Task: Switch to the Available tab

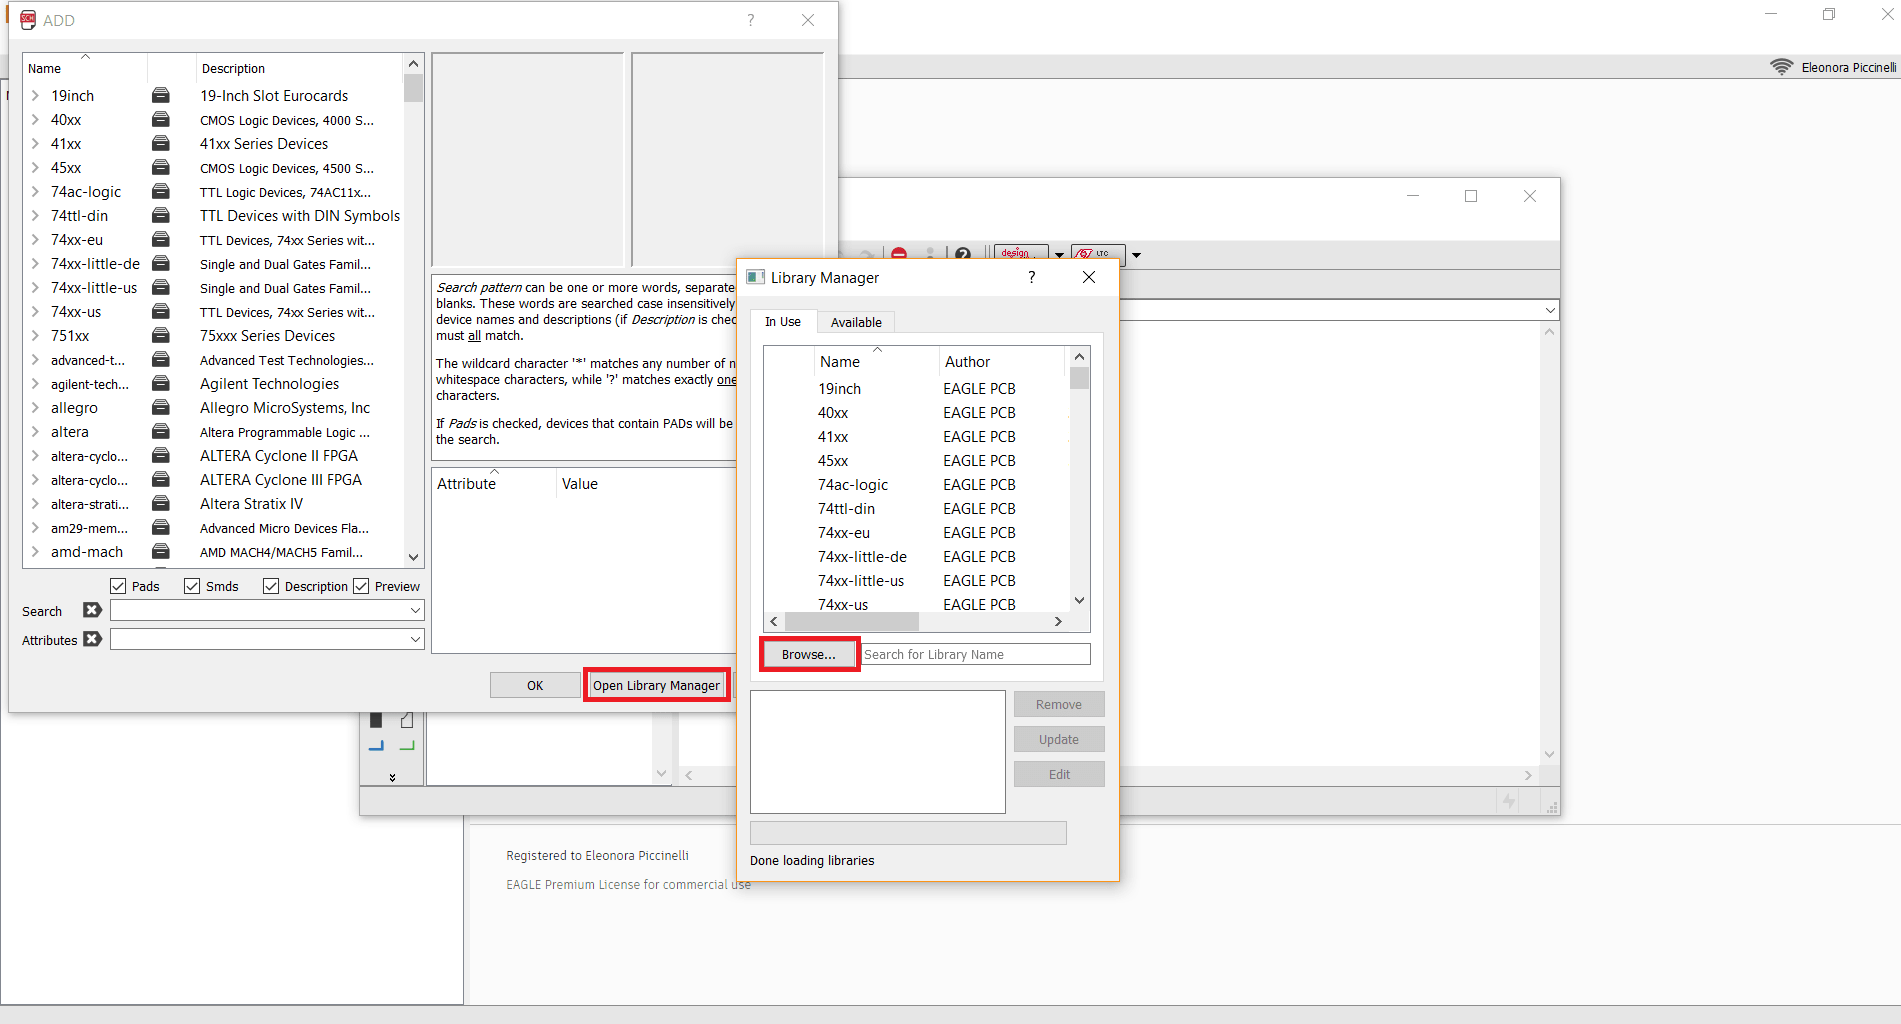Action: pos(856,322)
